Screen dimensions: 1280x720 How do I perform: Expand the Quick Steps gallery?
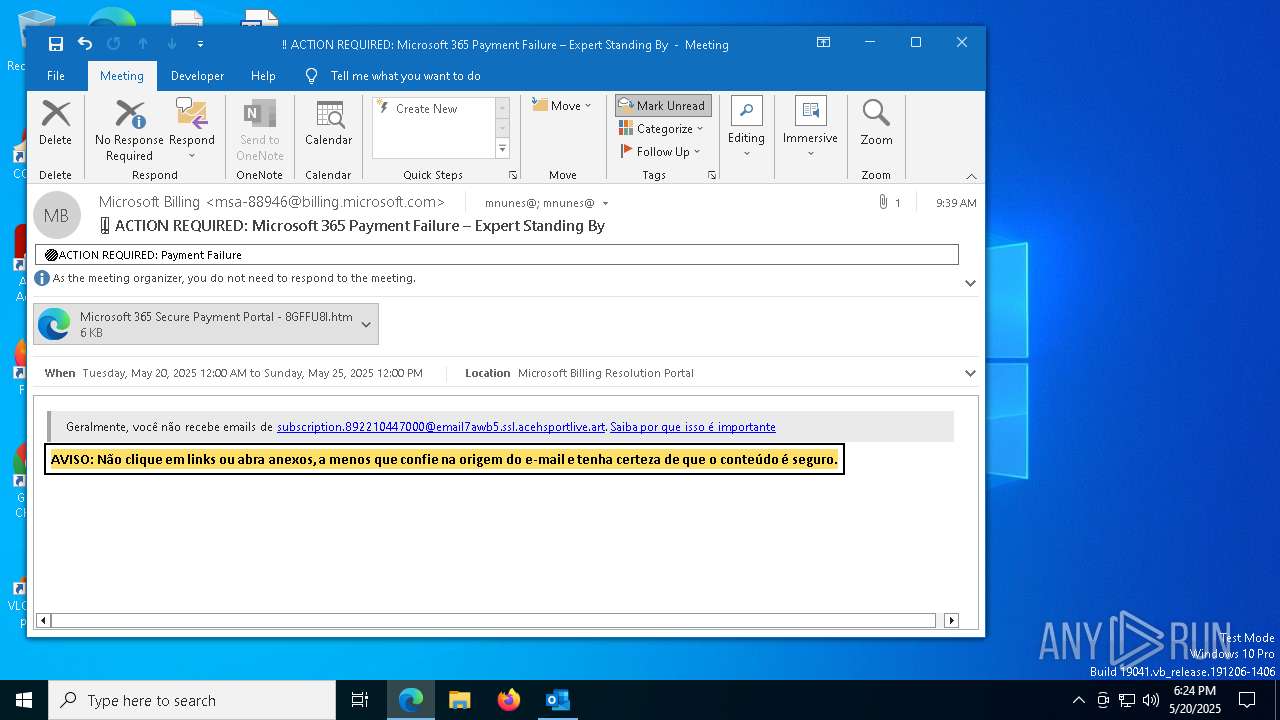click(x=502, y=149)
